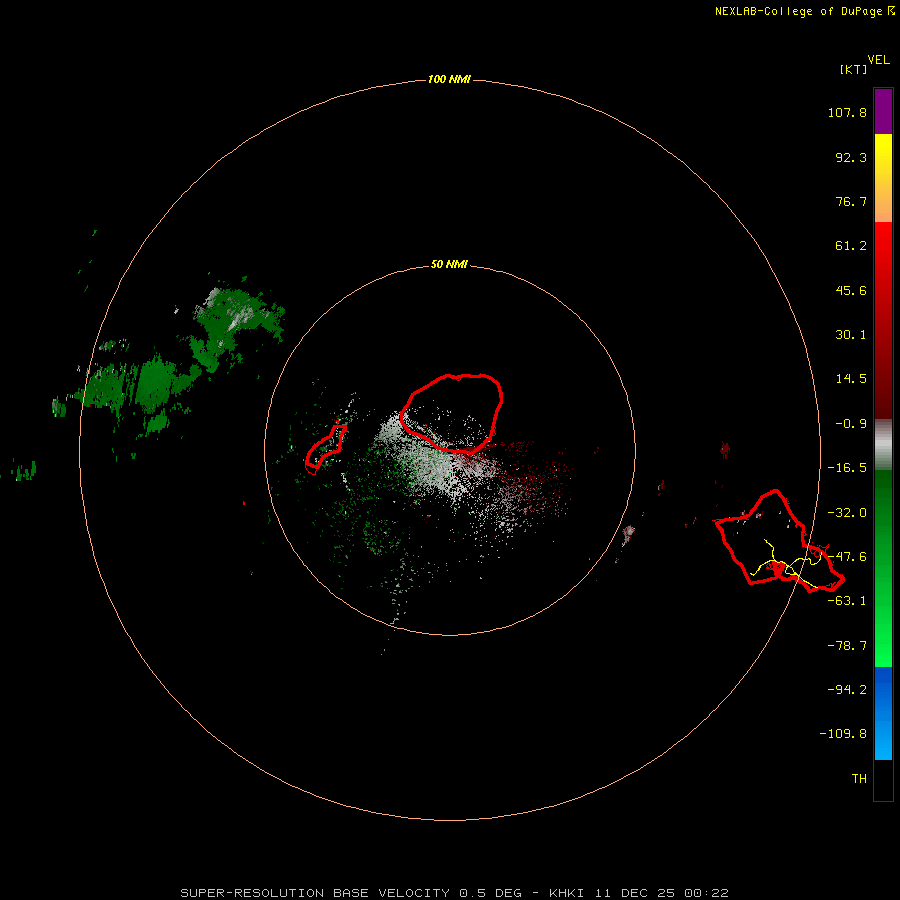
Task: Click the blue segment of the color bar
Action: pyautogui.click(x=883, y=713)
